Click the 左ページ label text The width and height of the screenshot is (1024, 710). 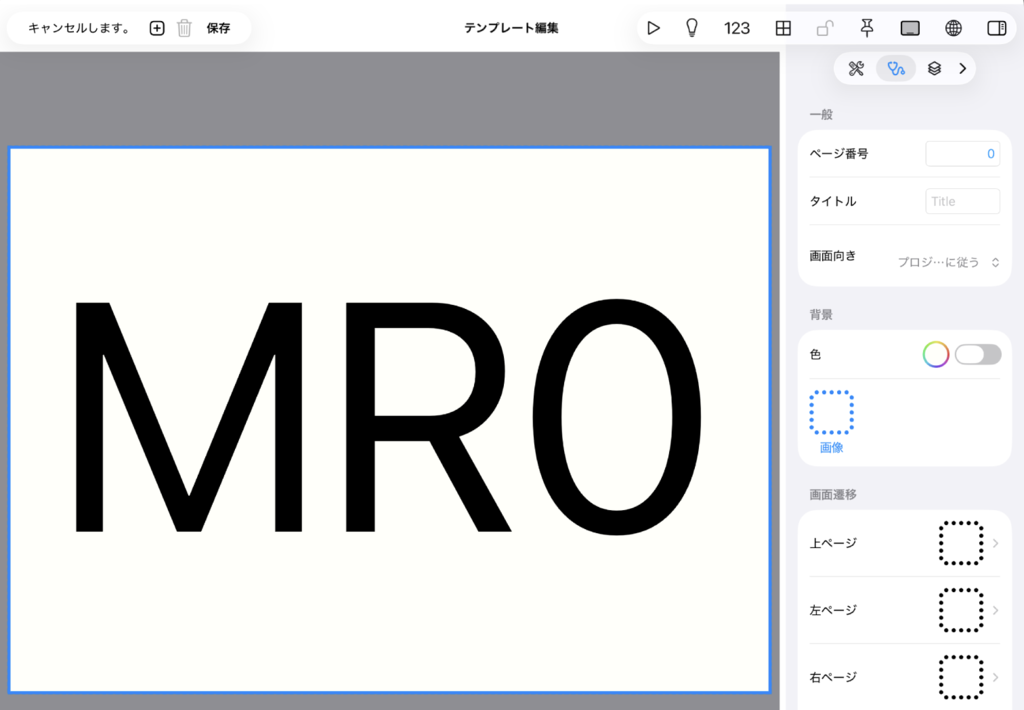click(833, 610)
